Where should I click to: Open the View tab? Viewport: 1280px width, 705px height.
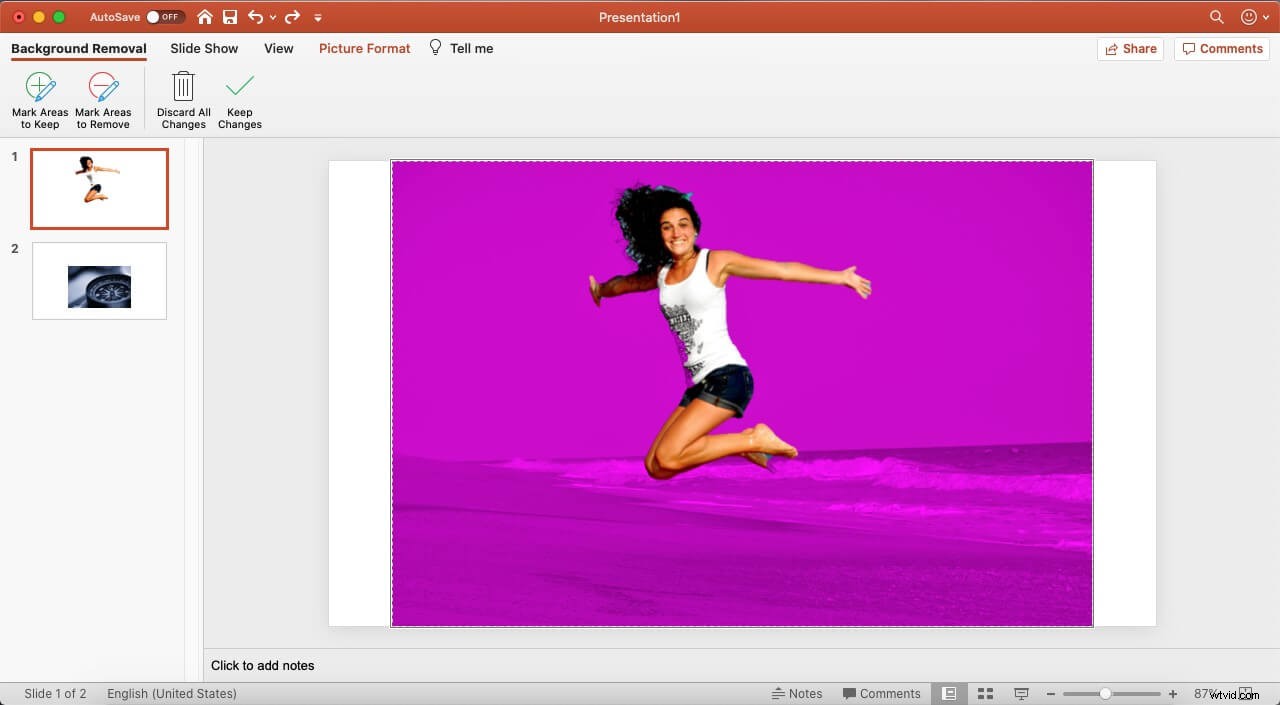pos(278,48)
